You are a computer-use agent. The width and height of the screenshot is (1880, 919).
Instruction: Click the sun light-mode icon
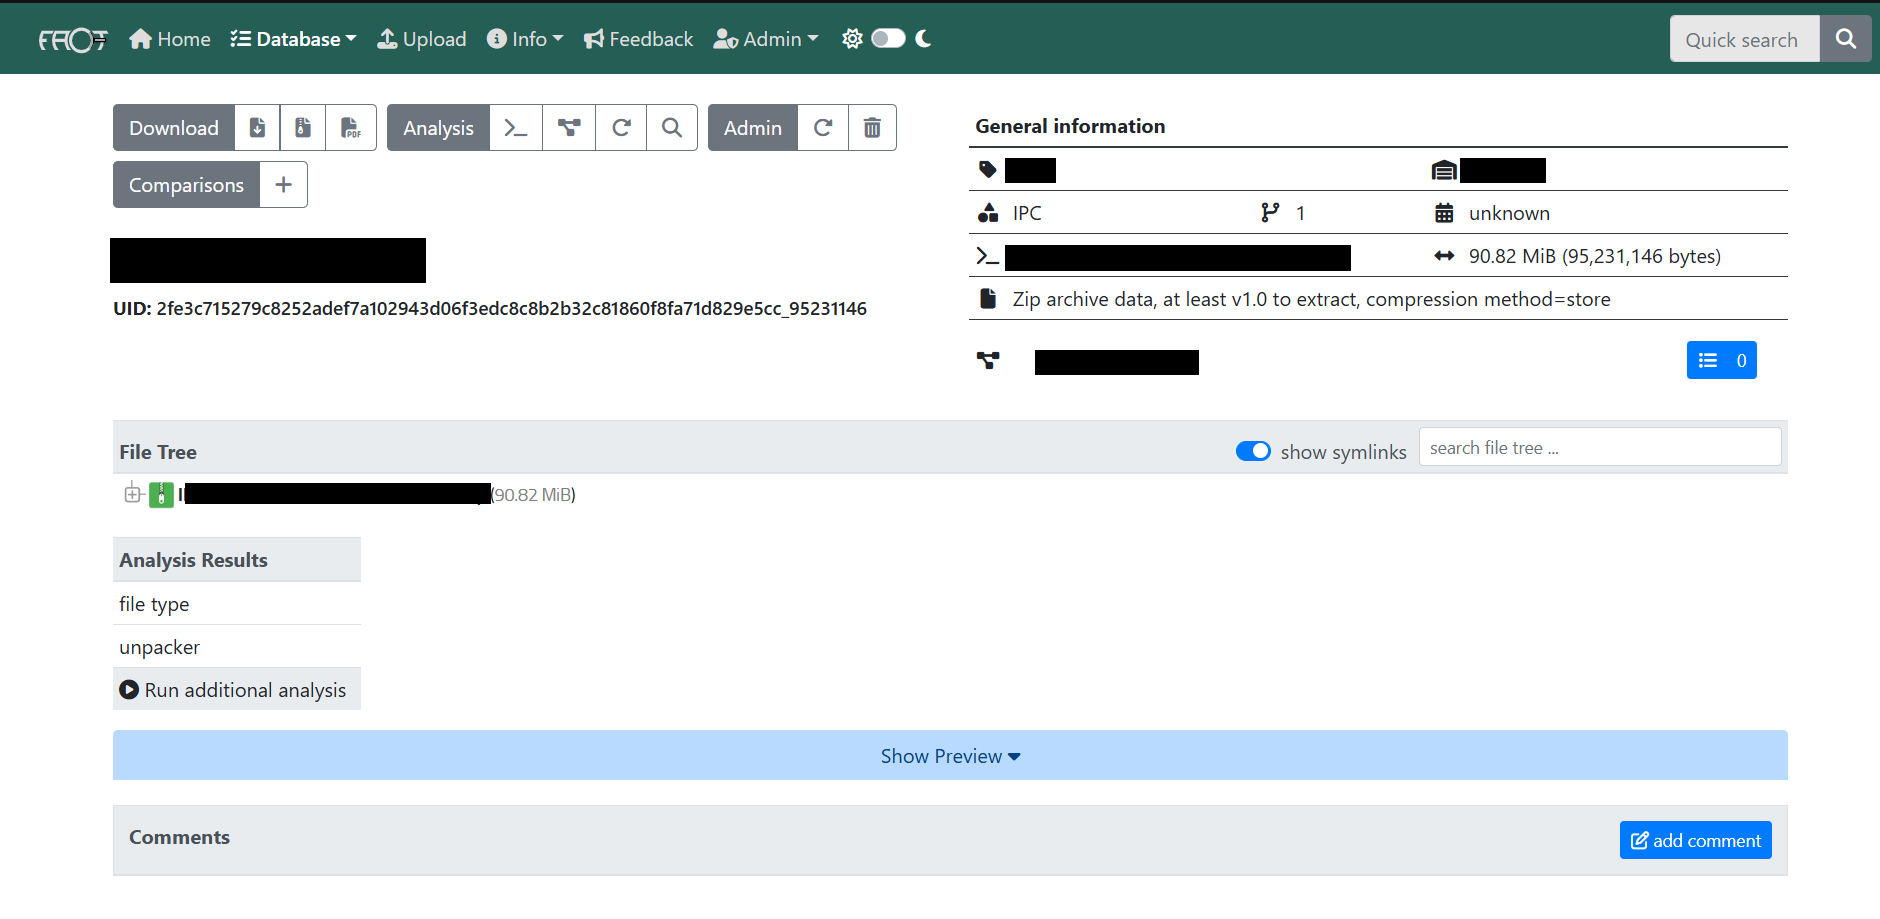852,38
